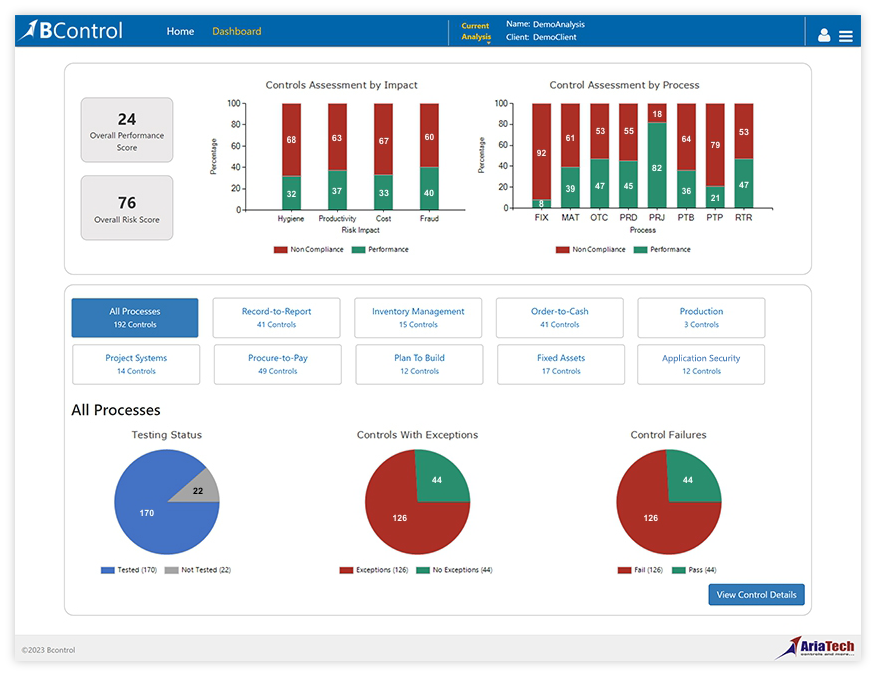Open the Inventory Management tile

(x=418, y=317)
